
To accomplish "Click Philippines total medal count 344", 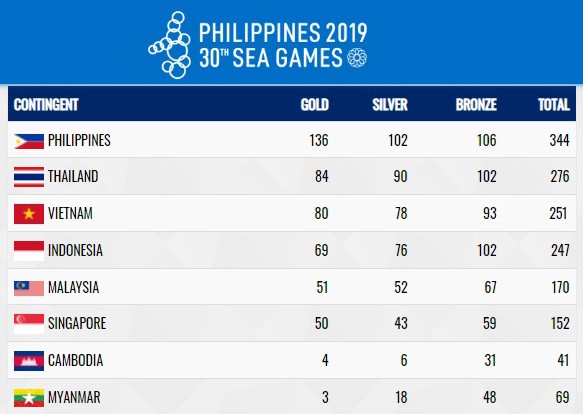I will coord(560,140).
